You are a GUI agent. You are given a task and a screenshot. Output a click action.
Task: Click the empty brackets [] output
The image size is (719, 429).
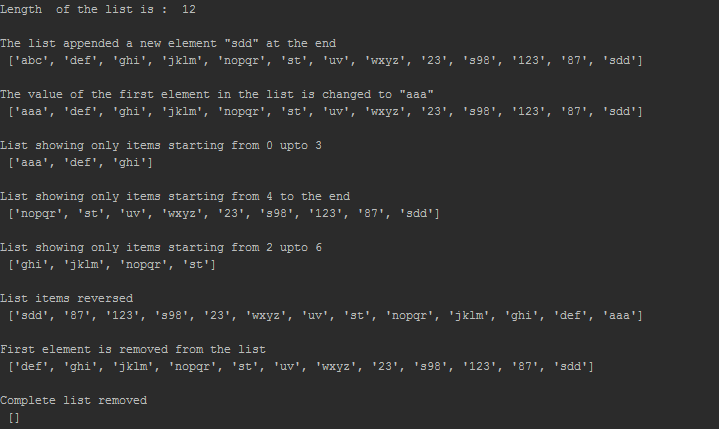pyautogui.click(x=14, y=417)
